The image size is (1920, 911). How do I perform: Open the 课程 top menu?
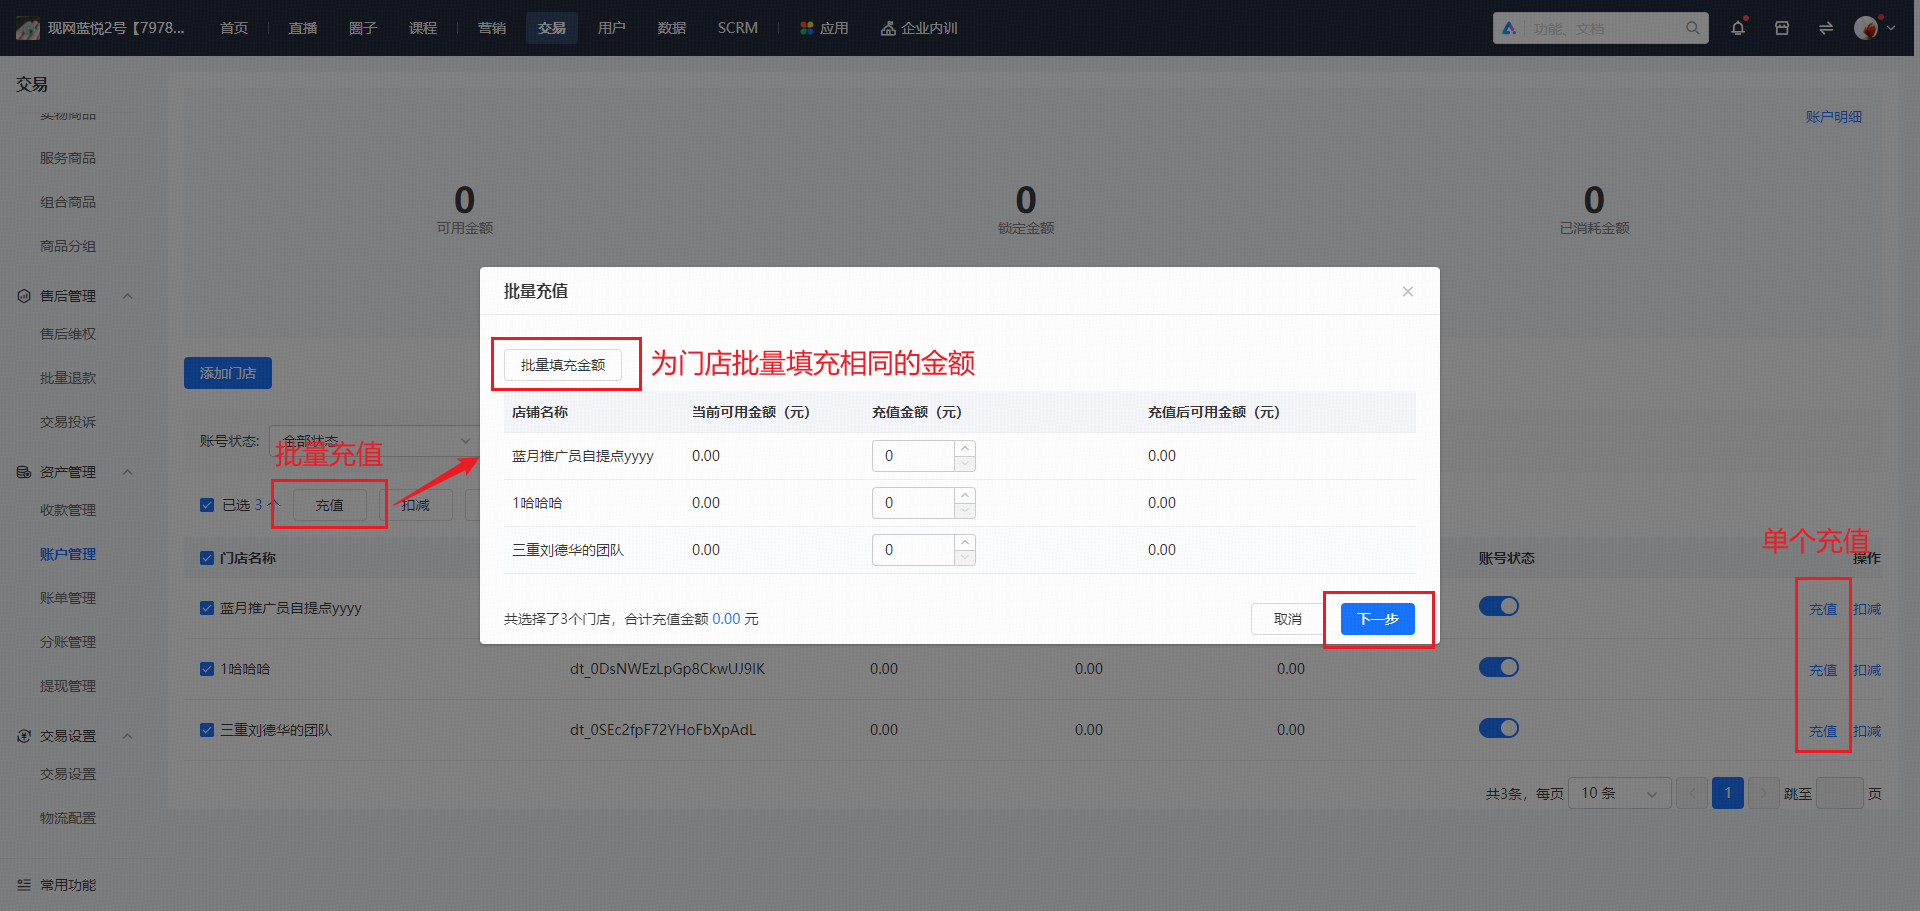(x=423, y=28)
